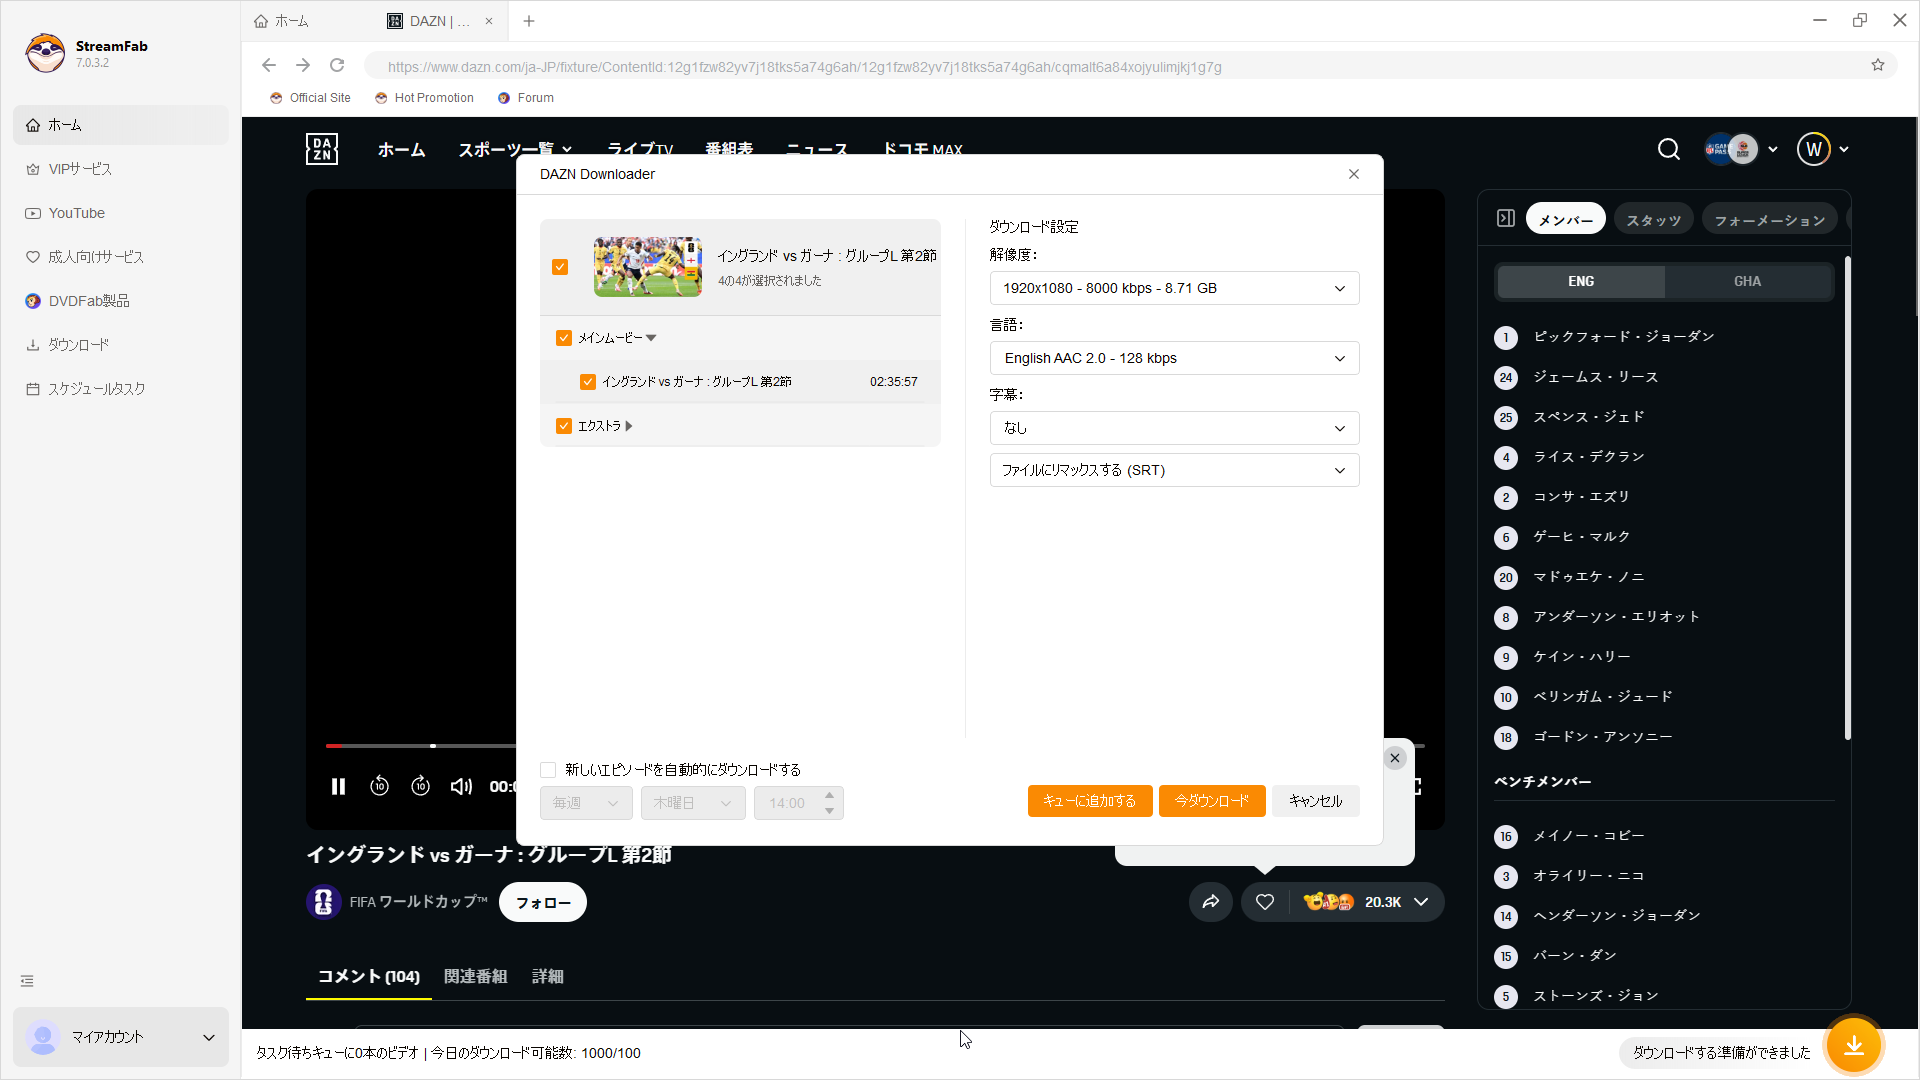
Task: Bookmark the page with the star icon
Action: 1878,66
